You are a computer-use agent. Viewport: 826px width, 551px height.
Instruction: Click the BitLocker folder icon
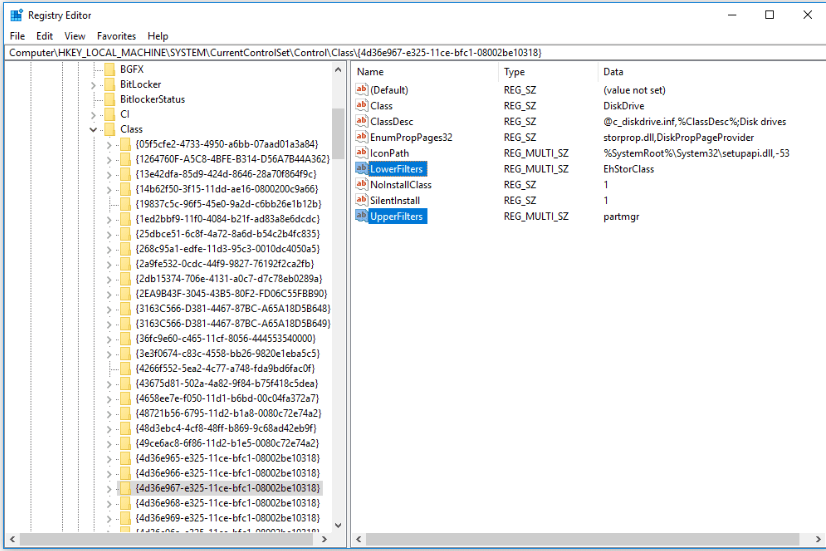pyautogui.click(x=110, y=84)
